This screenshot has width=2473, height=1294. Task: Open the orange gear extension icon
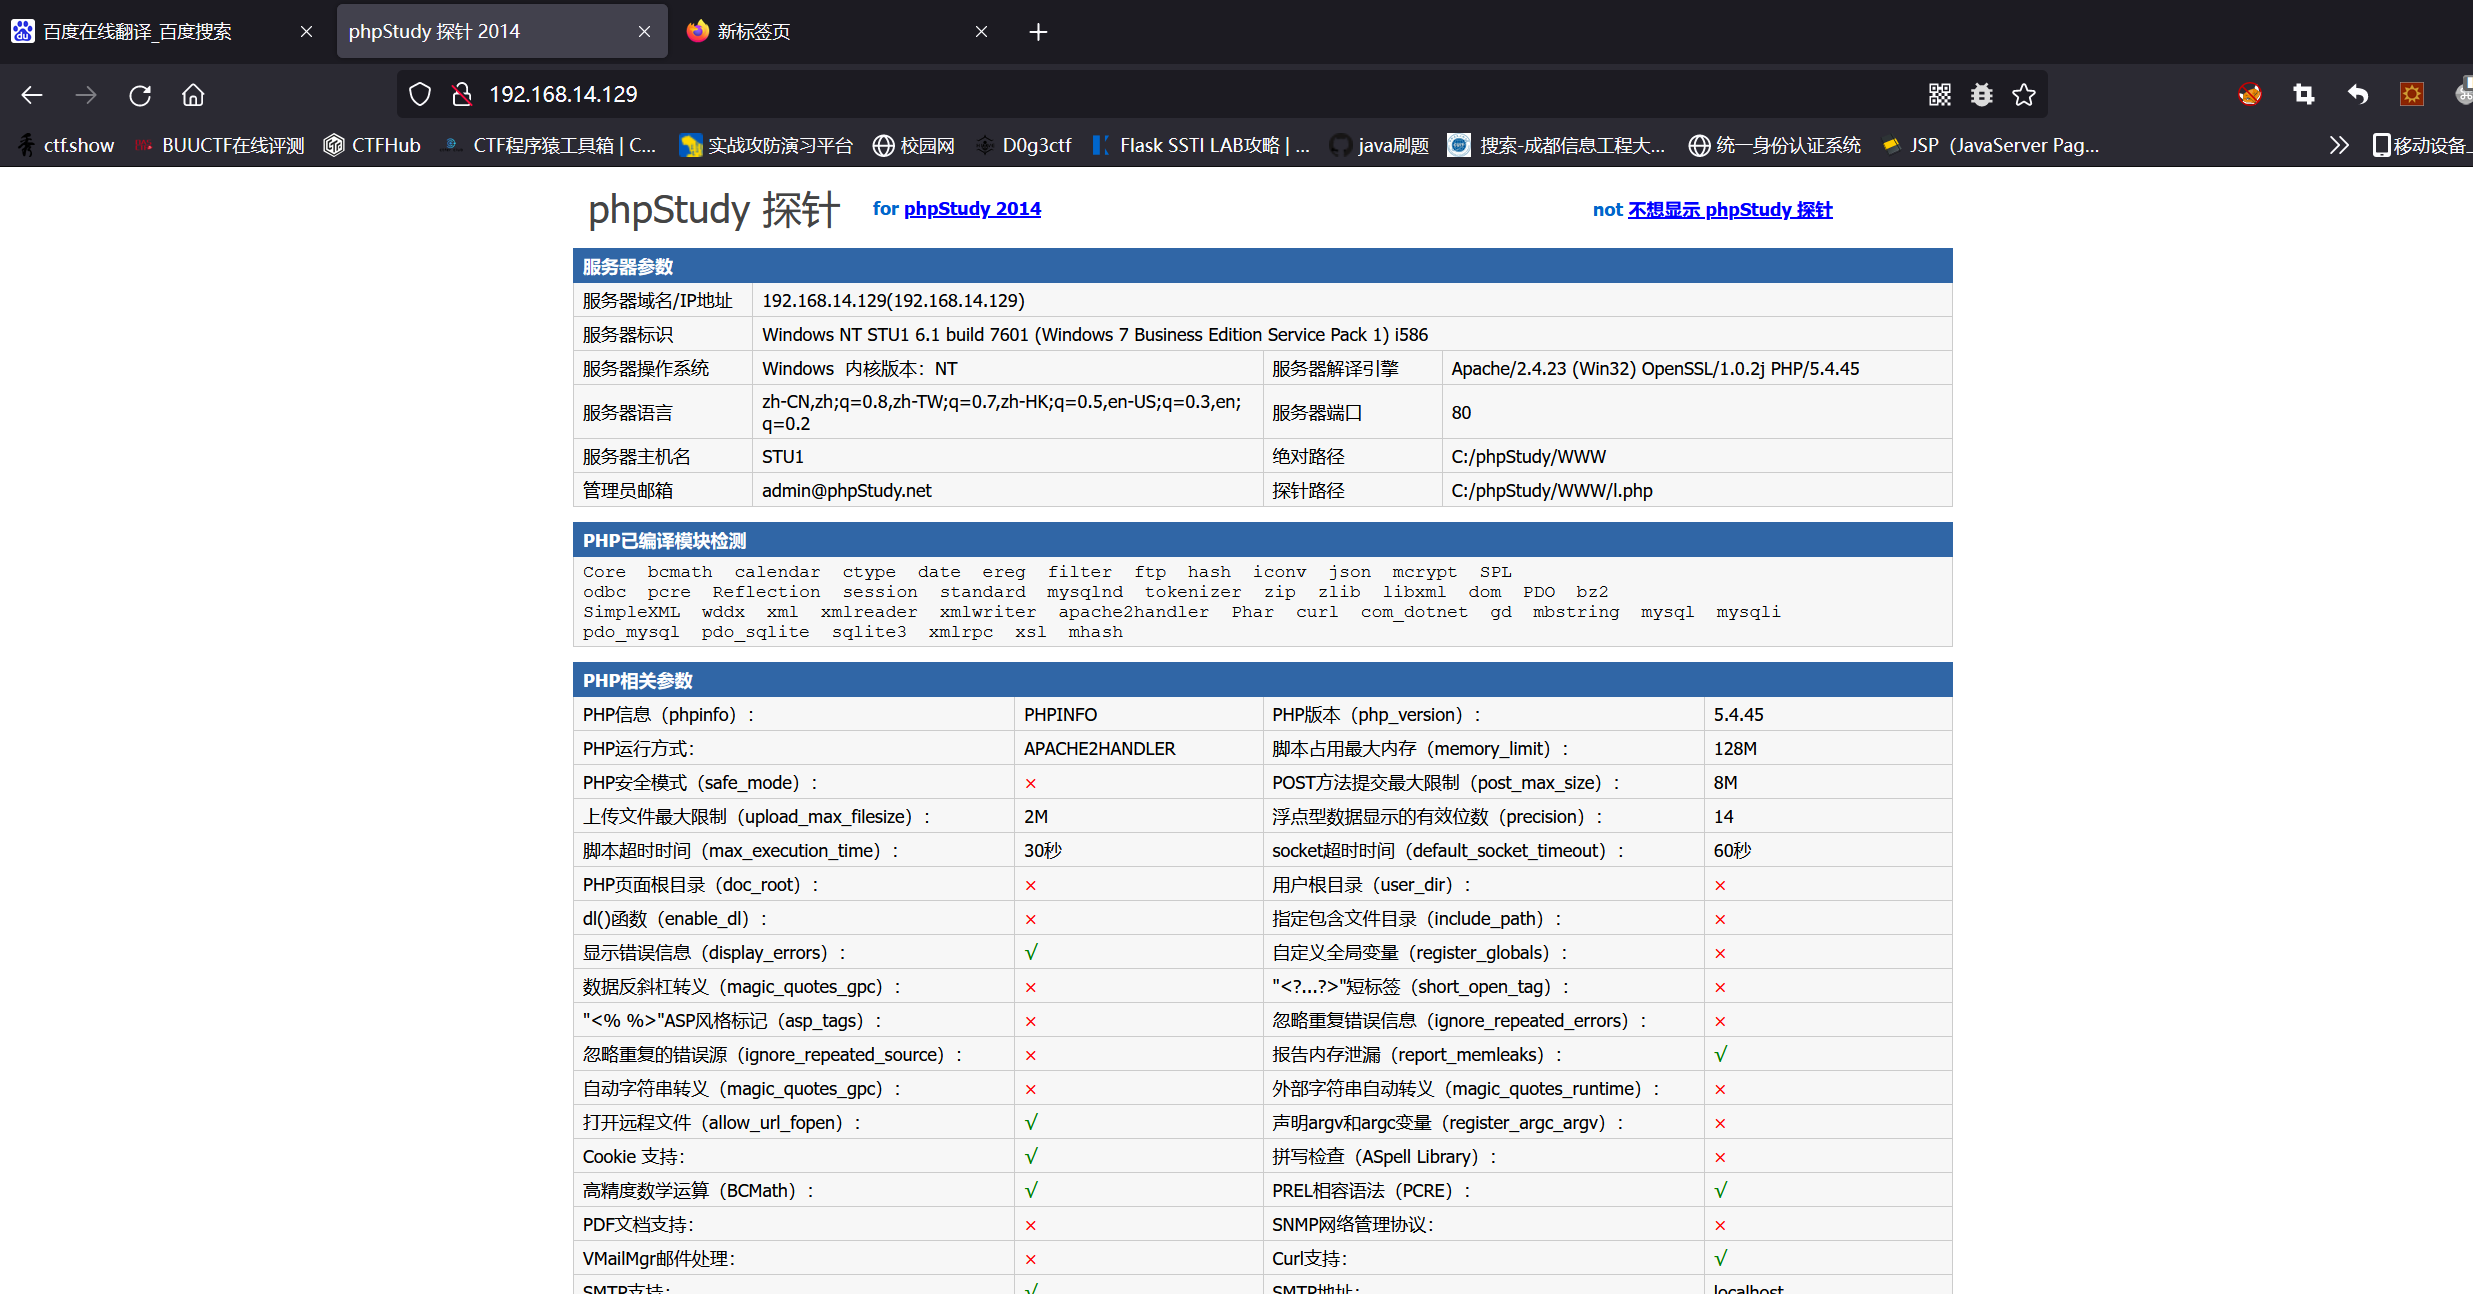point(2412,95)
